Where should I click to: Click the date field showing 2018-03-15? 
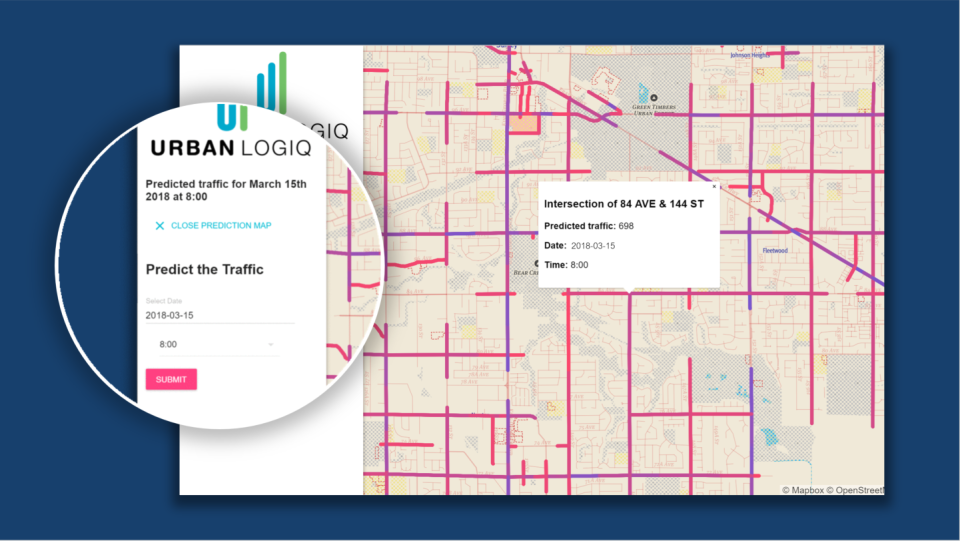[x=220, y=315]
